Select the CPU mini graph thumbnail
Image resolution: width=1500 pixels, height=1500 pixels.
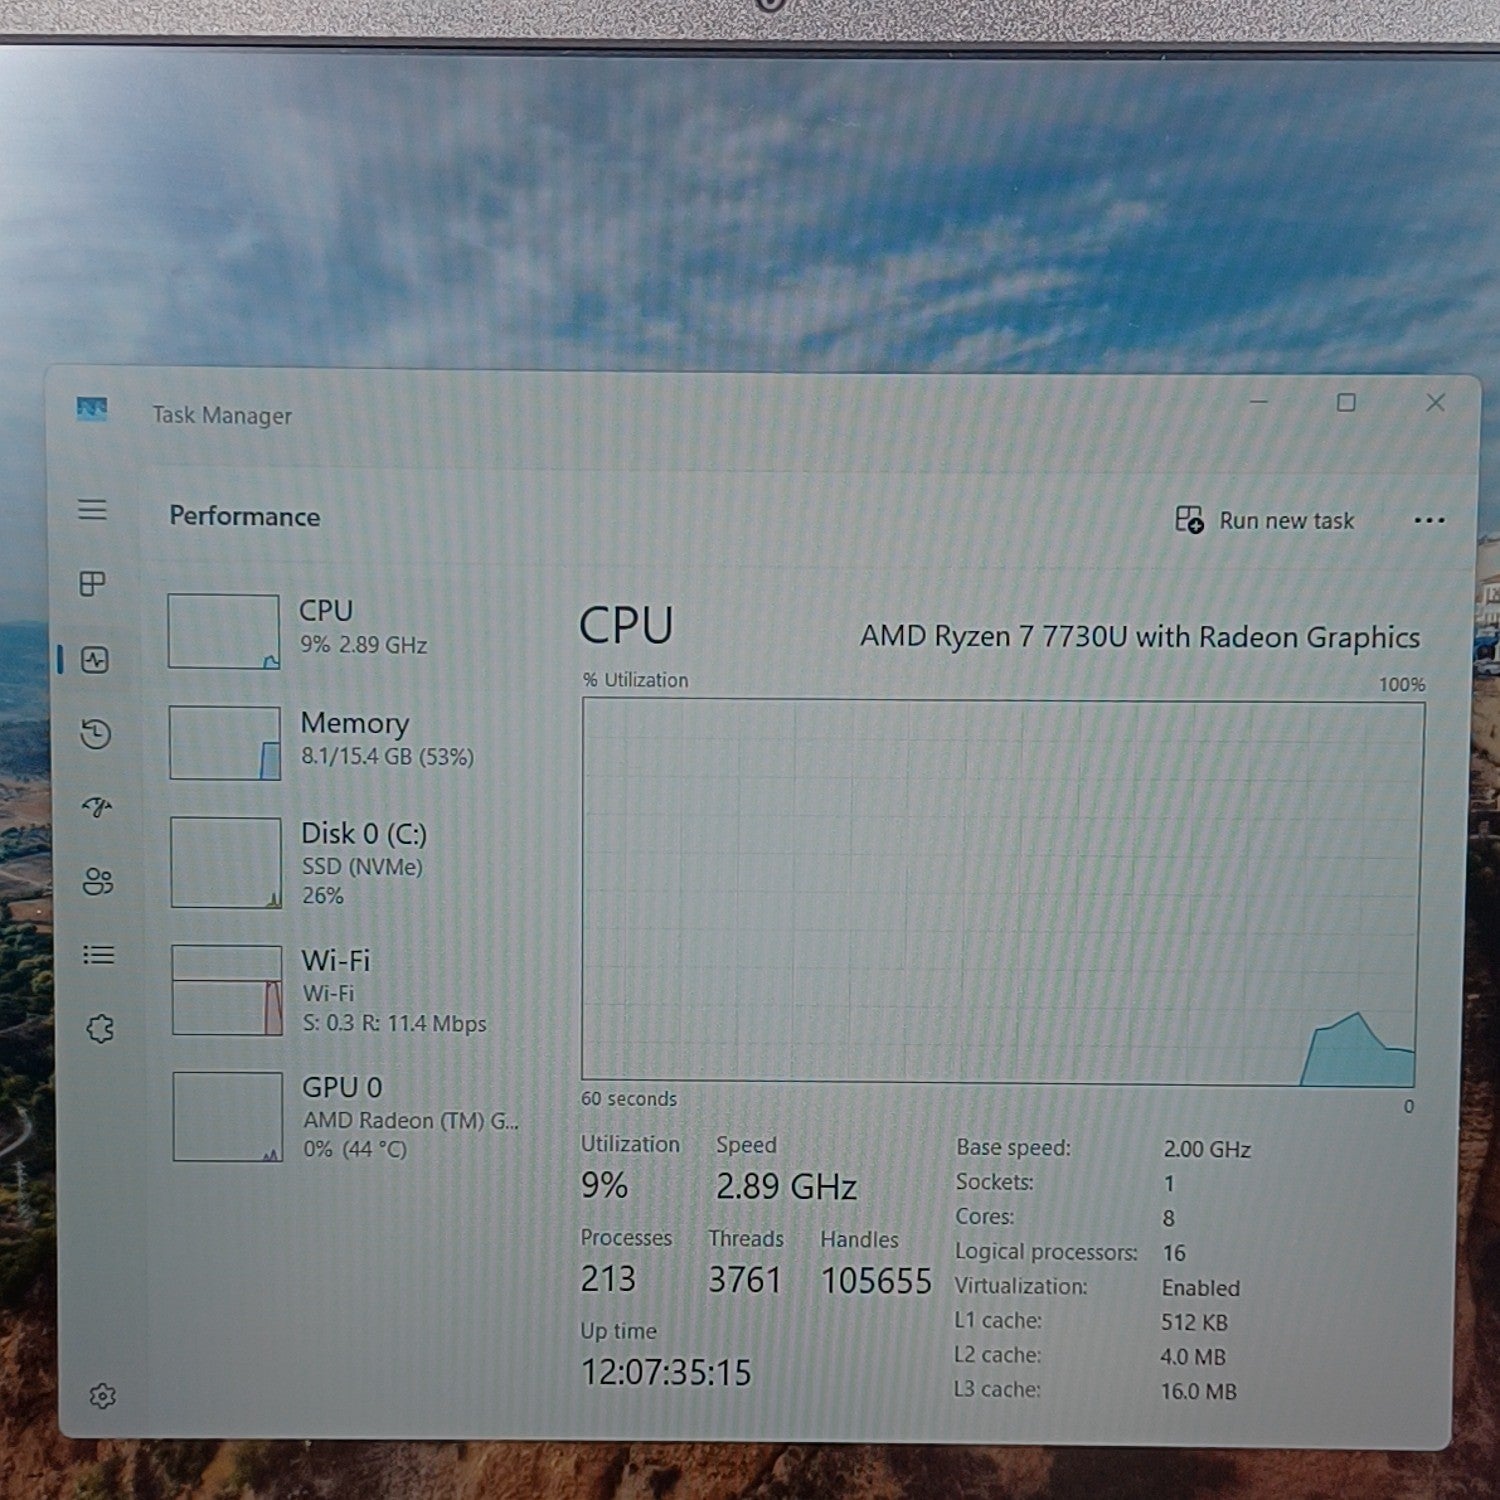coord(224,631)
